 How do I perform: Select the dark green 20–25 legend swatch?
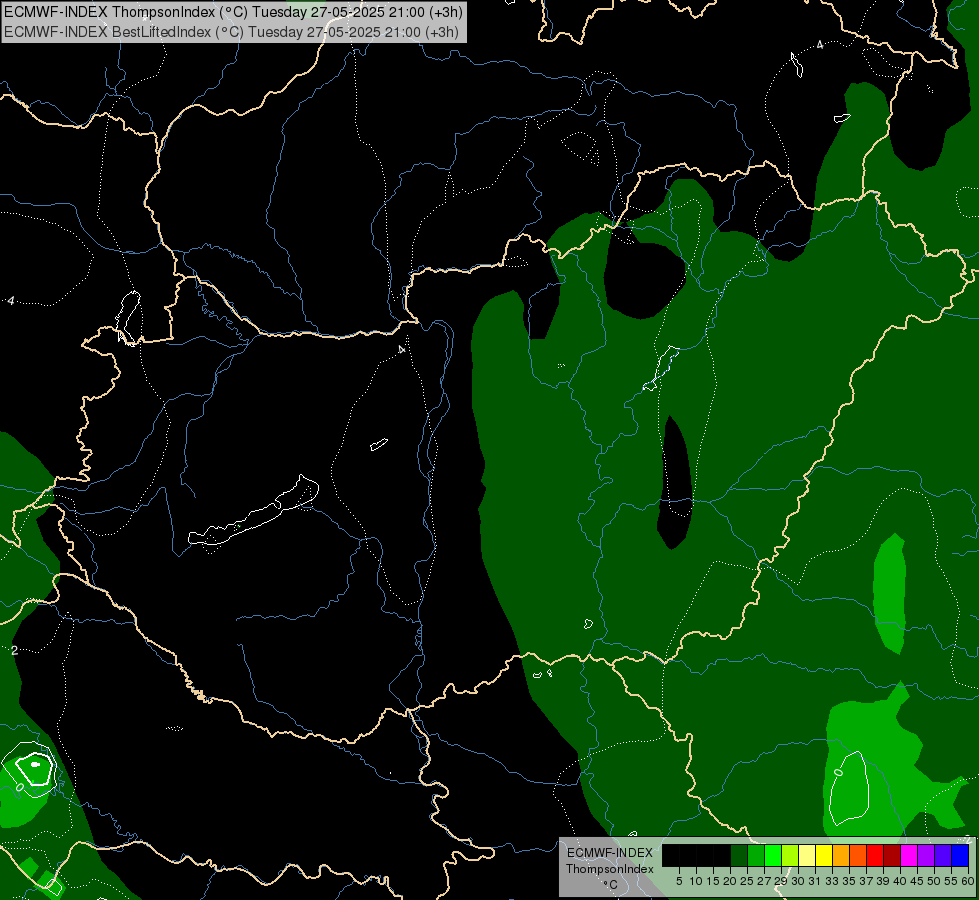739,855
